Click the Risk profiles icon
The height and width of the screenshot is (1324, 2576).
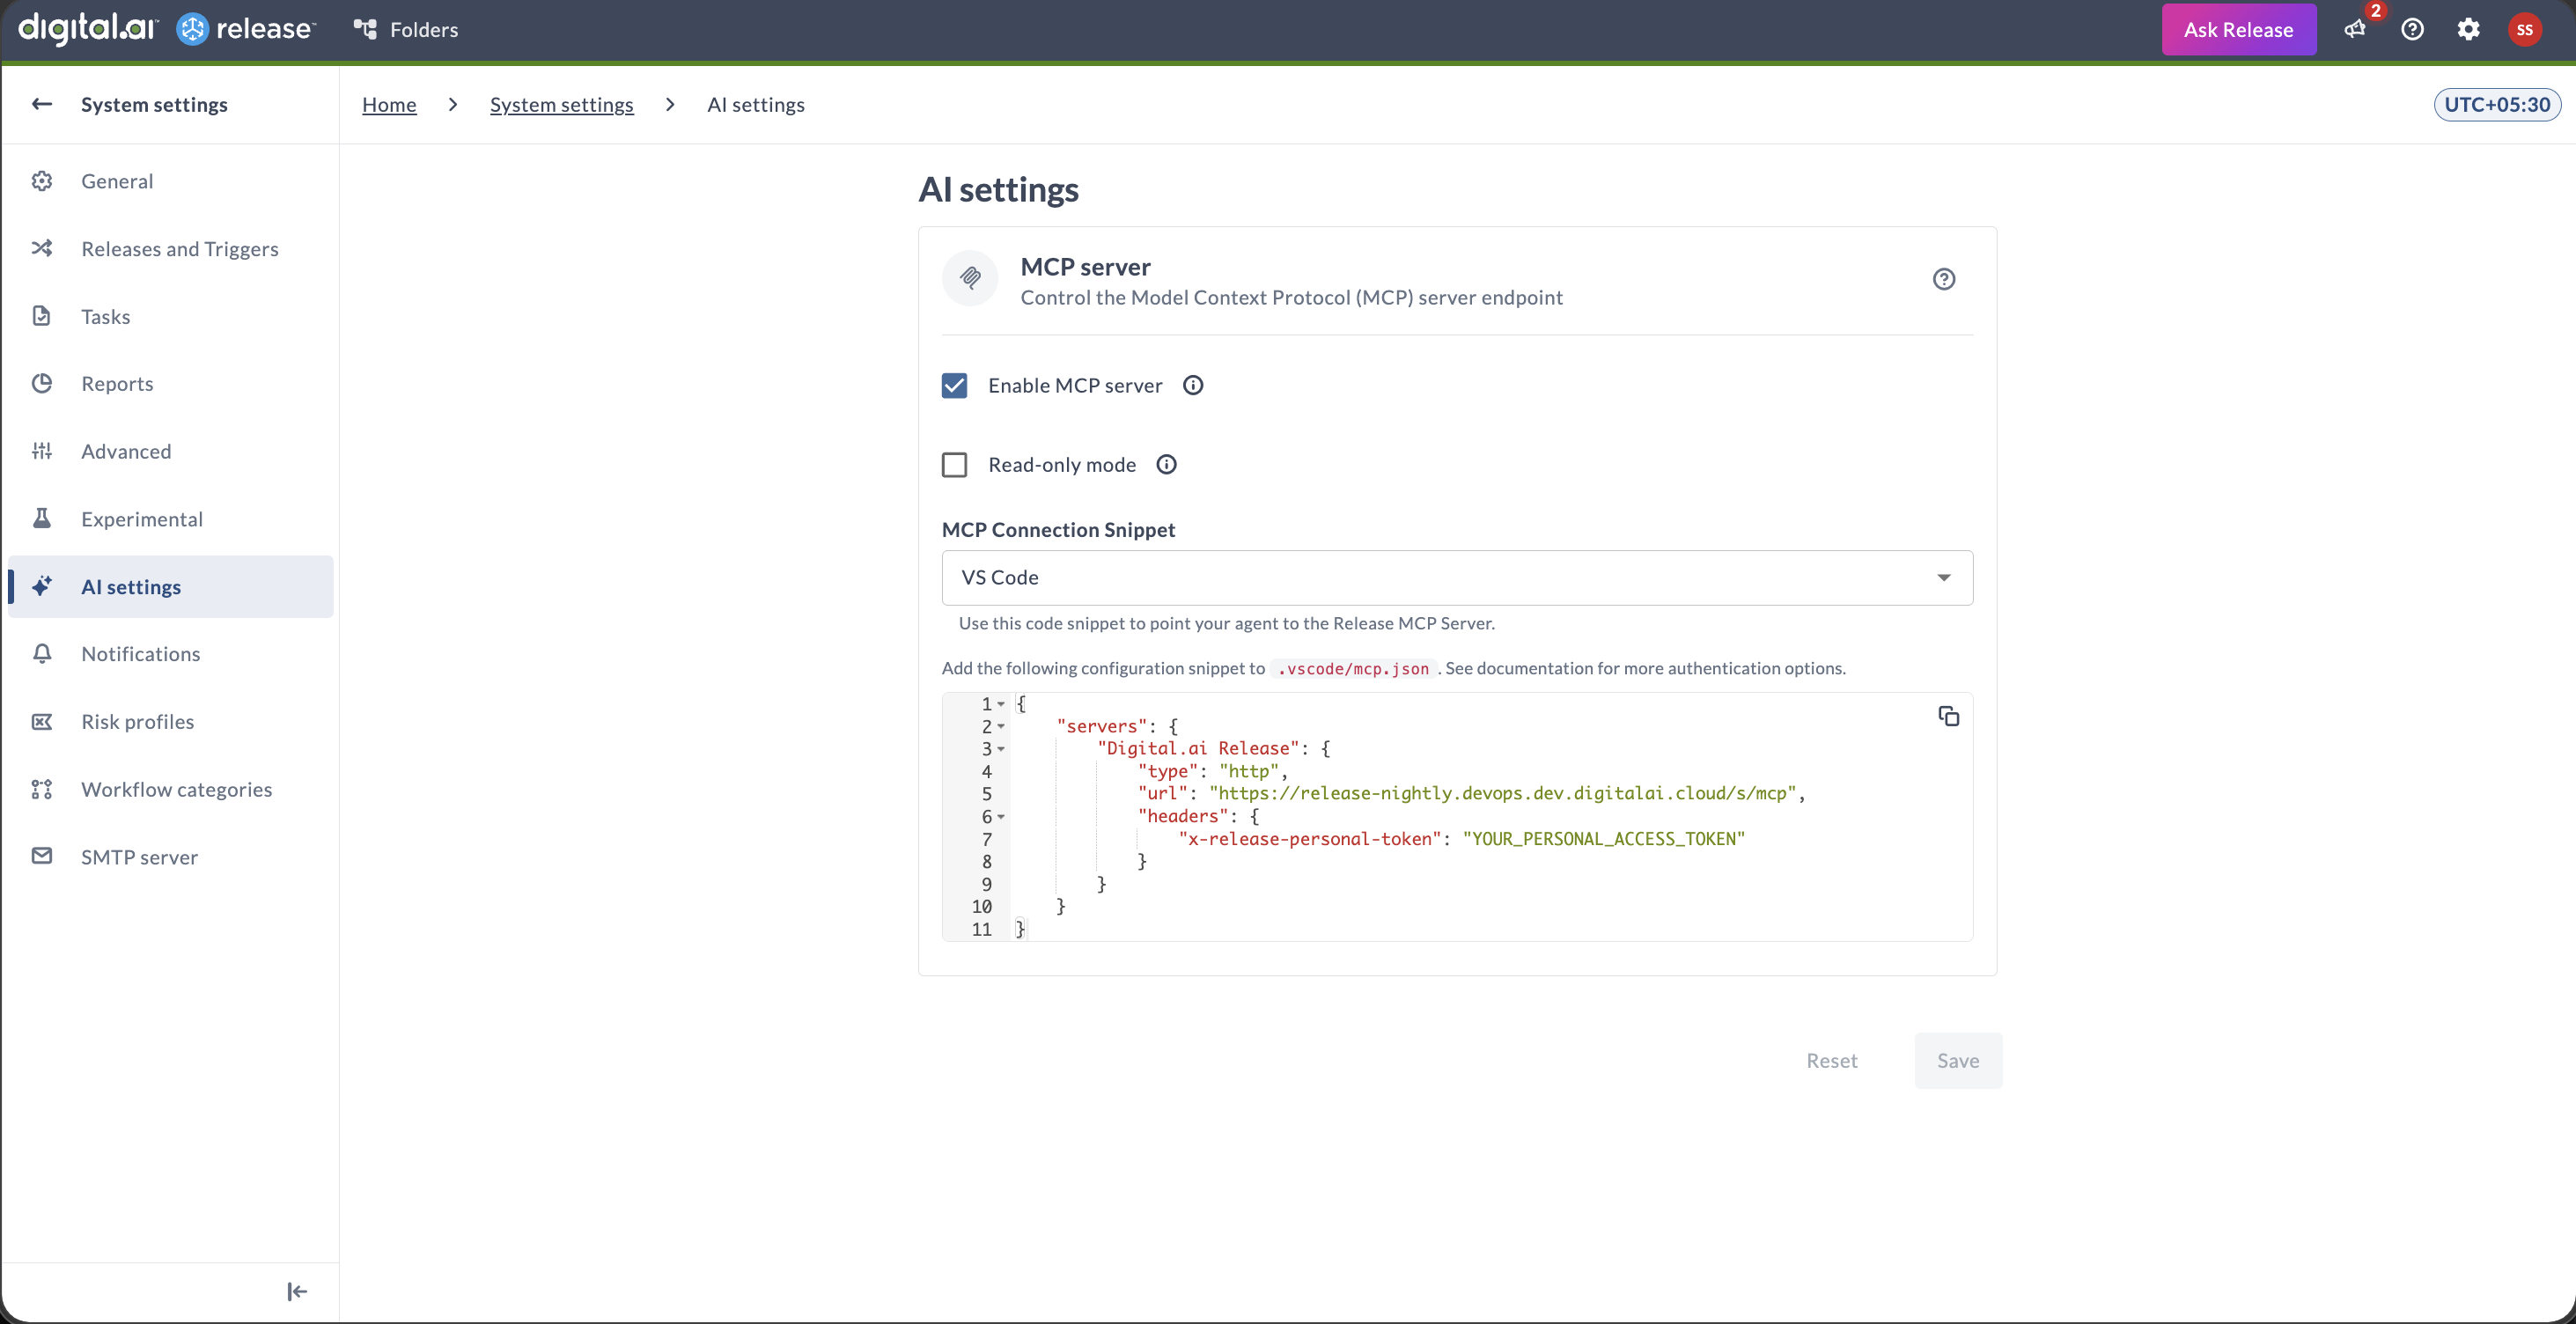42,721
